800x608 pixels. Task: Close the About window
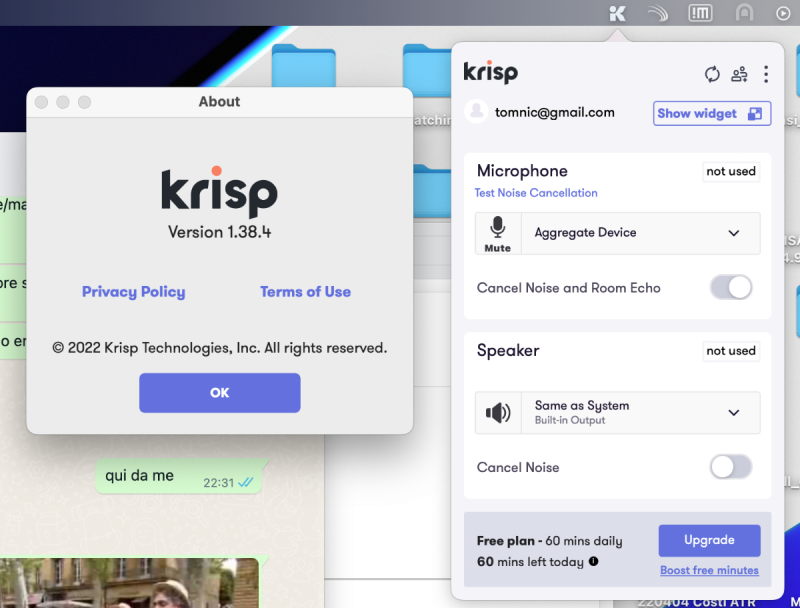pyautogui.click(x=41, y=102)
